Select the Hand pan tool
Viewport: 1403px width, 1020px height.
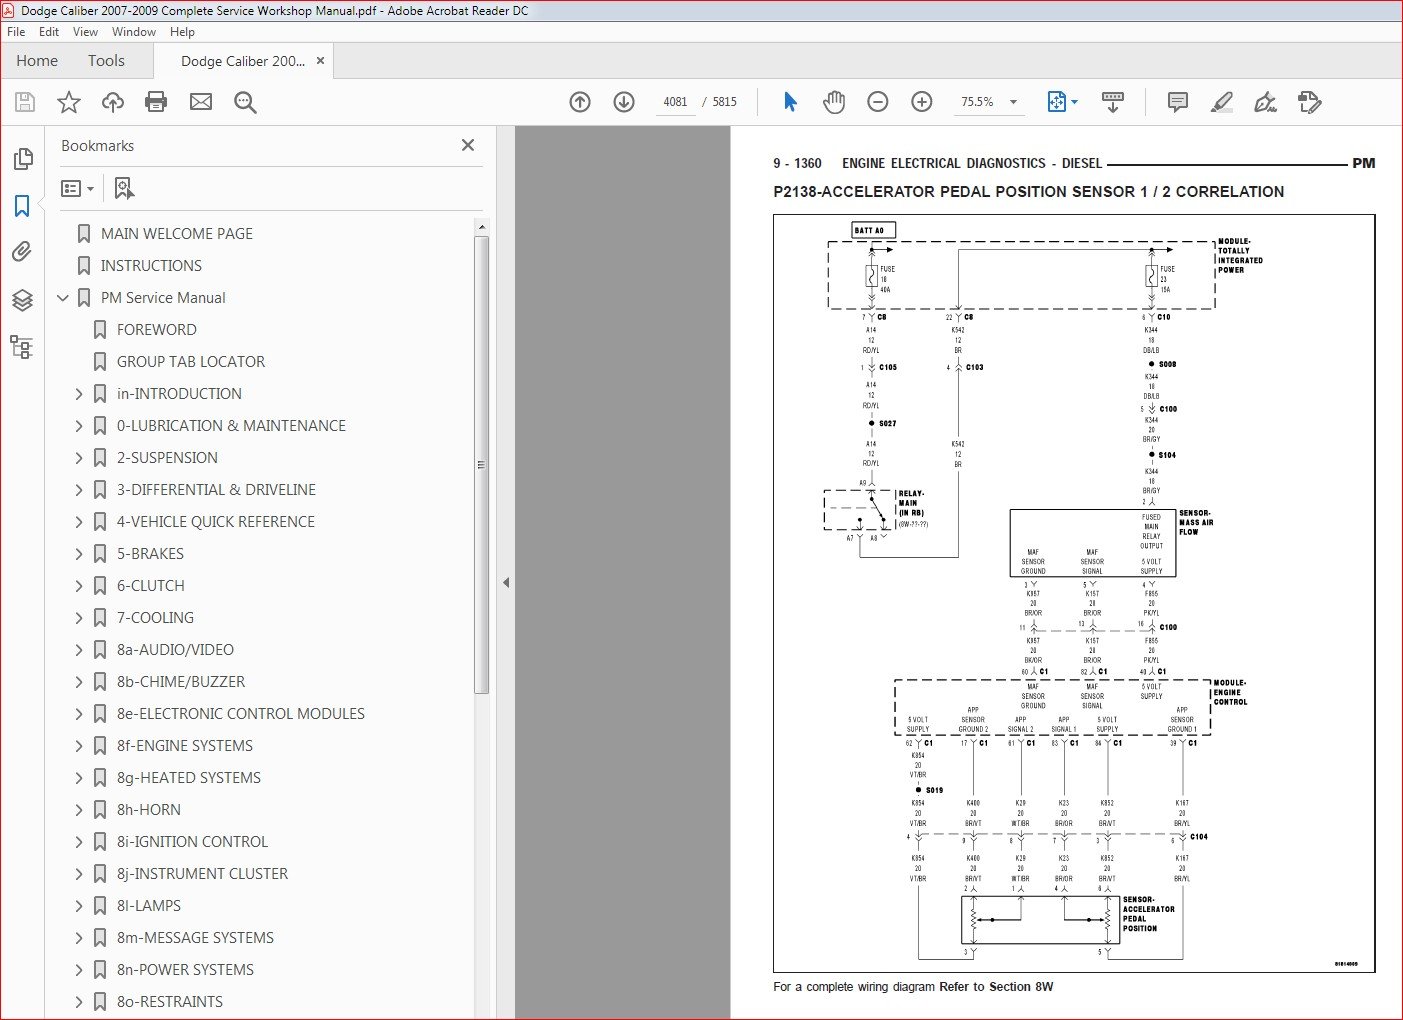tap(834, 102)
